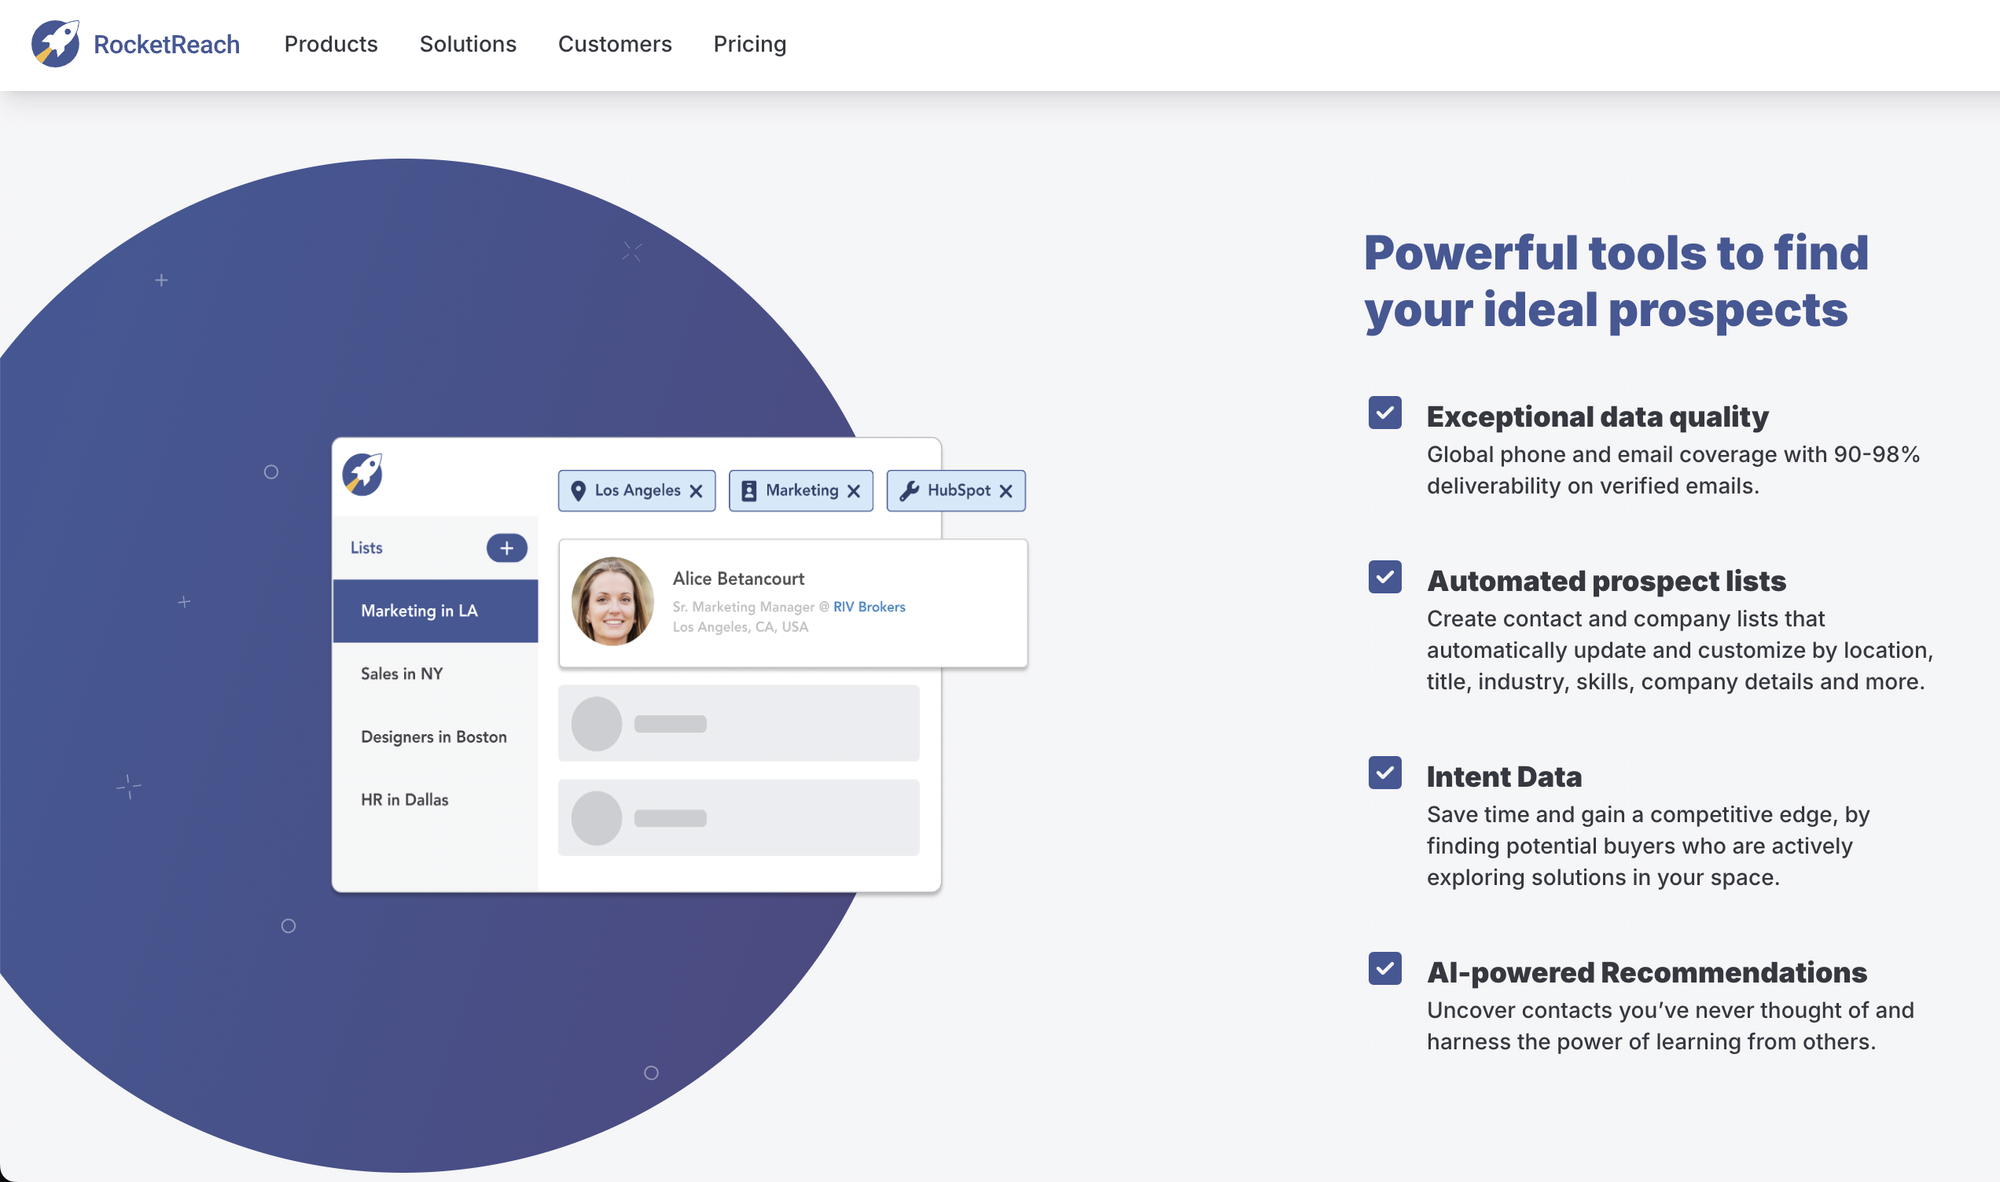Toggle the Intent Data checkbox

point(1385,773)
